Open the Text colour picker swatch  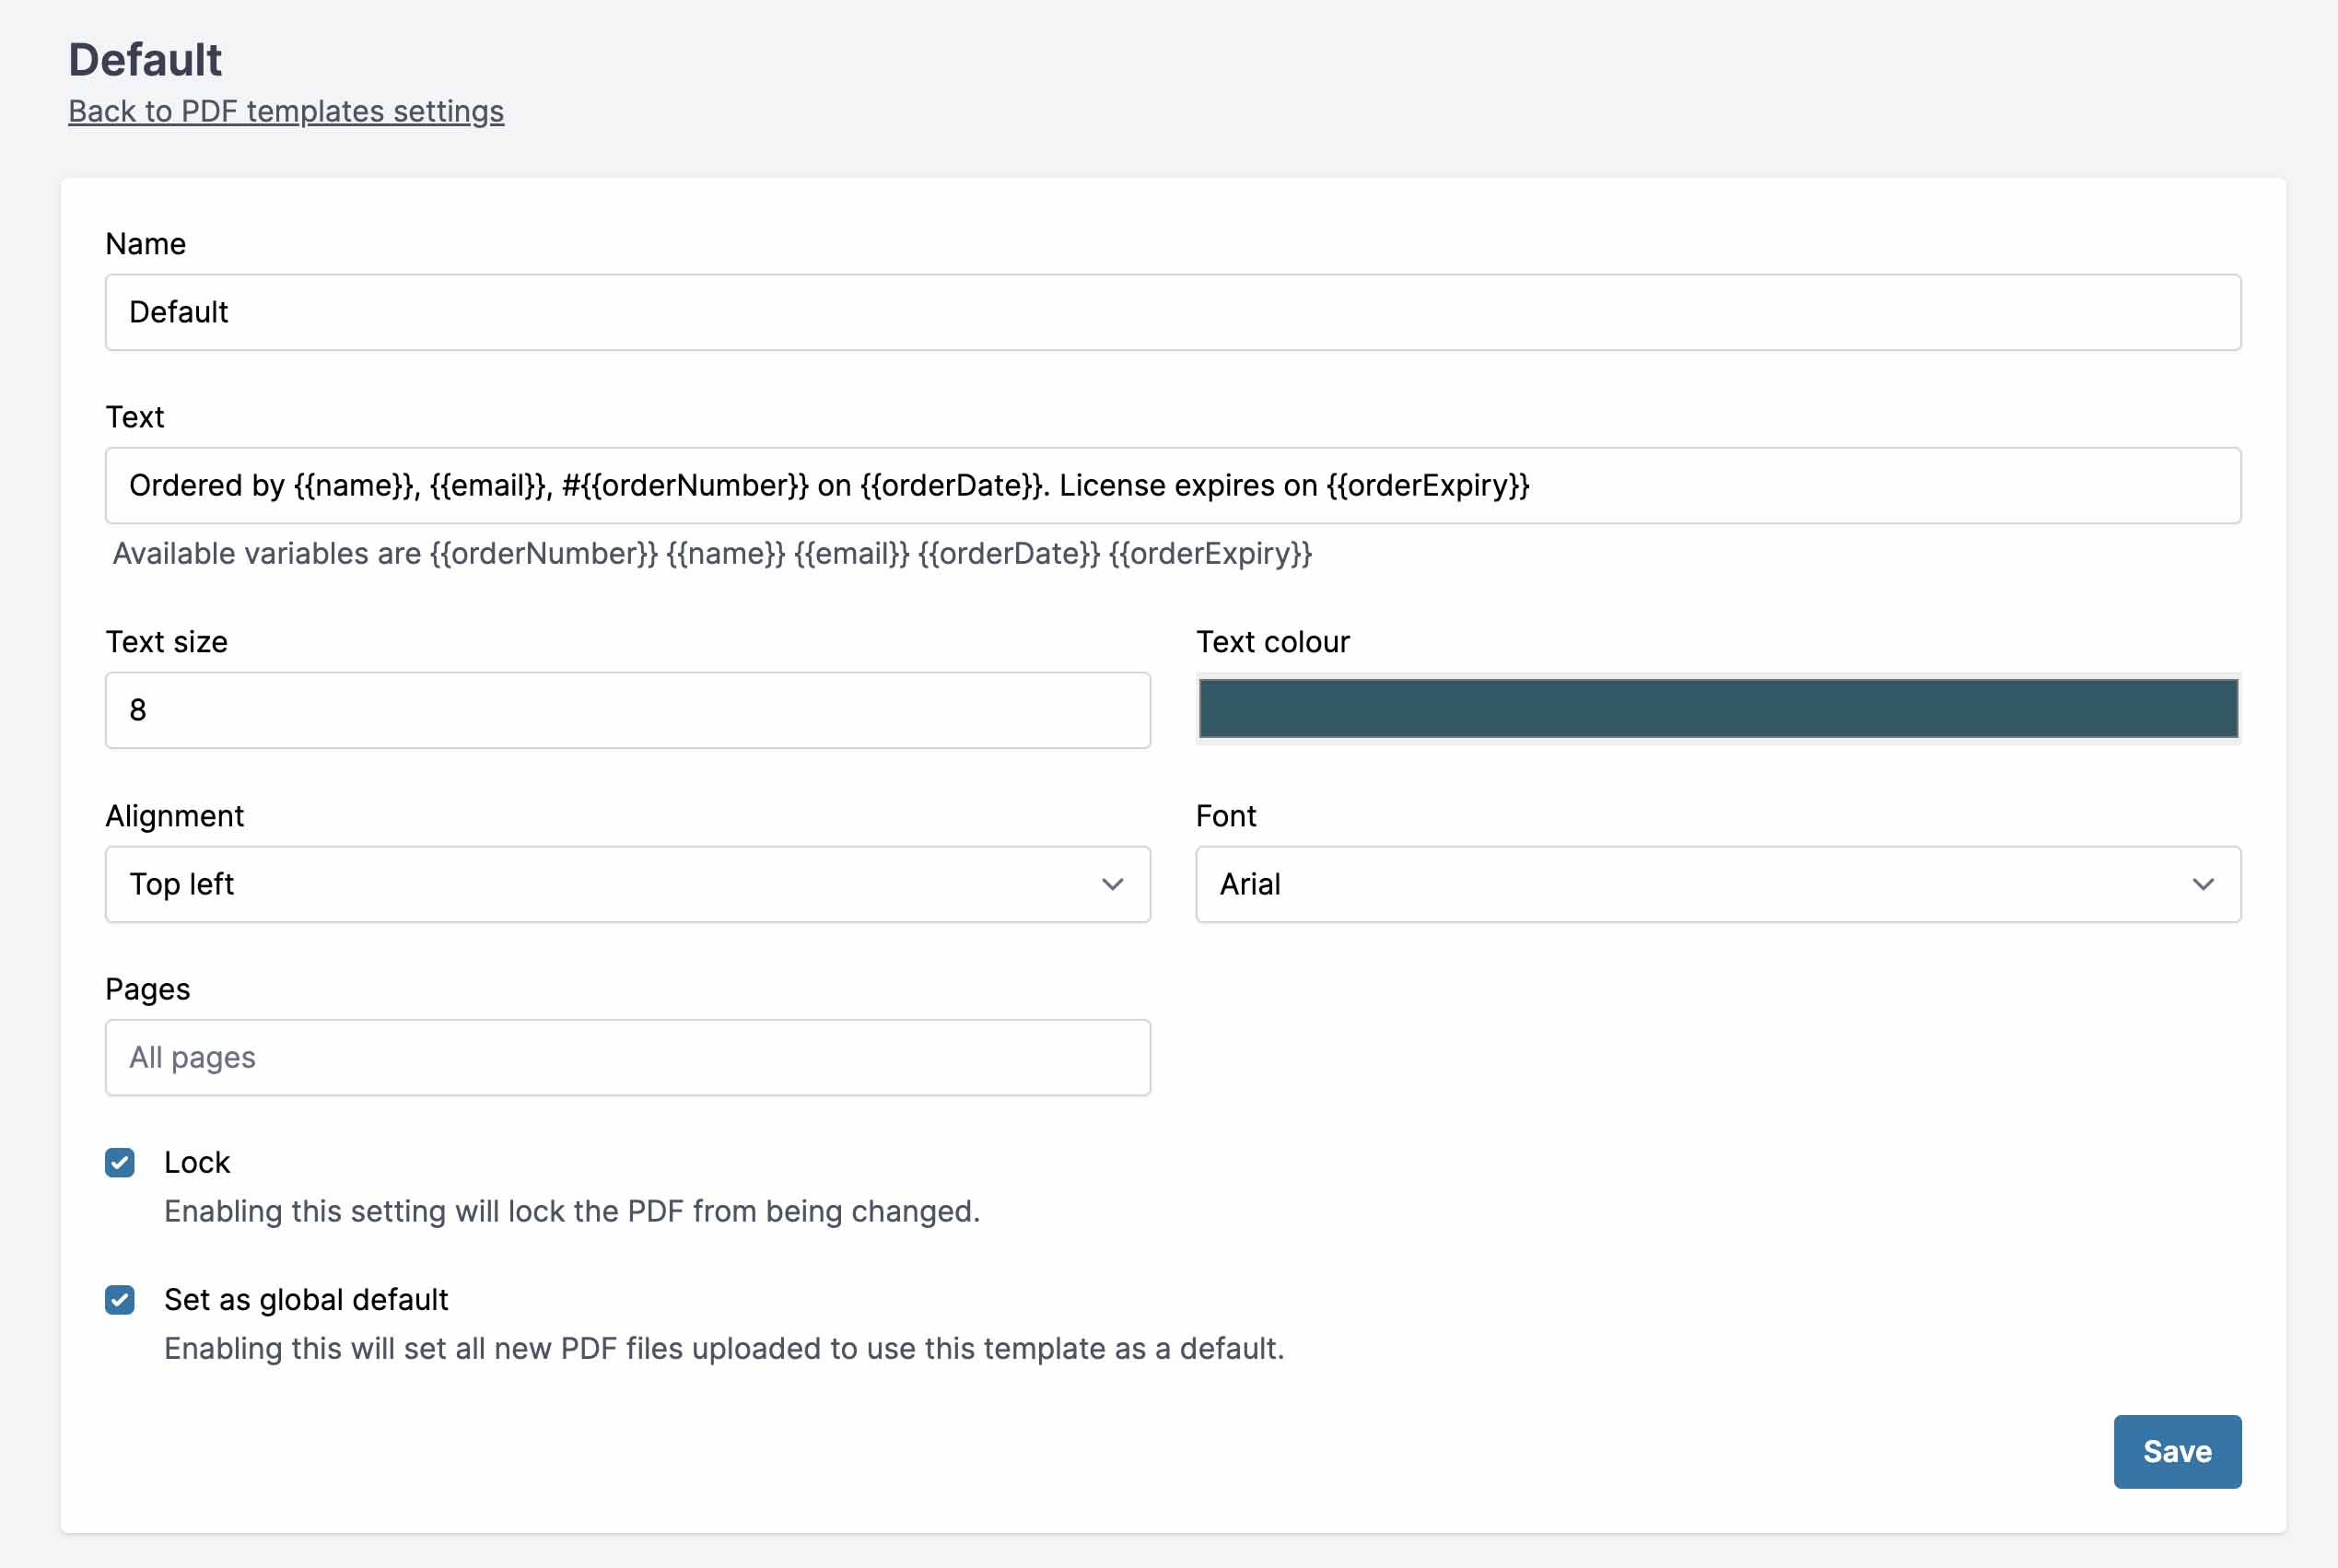click(x=1717, y=708)
